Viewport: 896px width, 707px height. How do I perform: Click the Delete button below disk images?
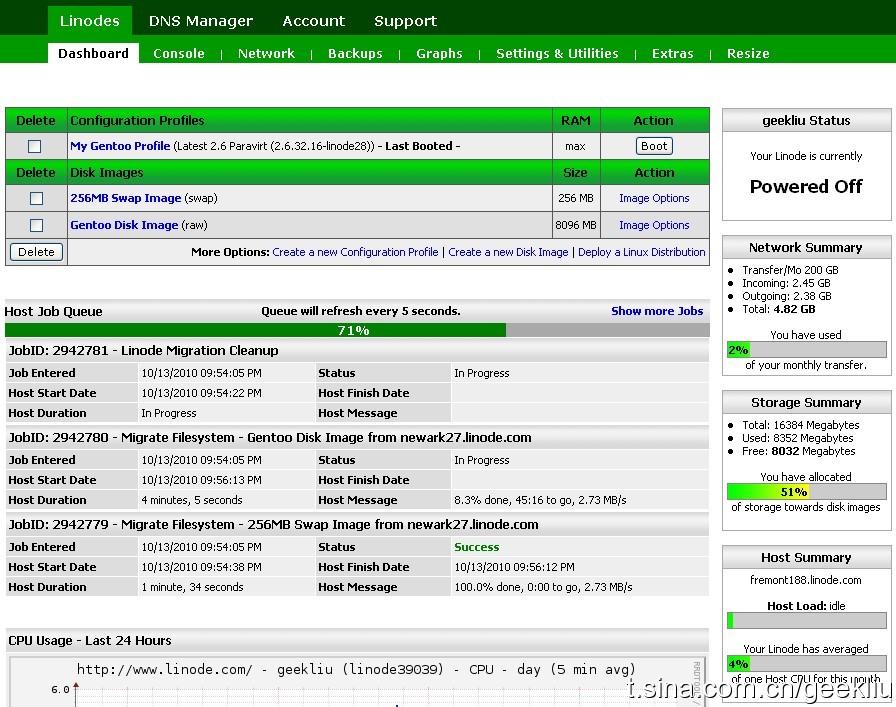pos(36,252)
